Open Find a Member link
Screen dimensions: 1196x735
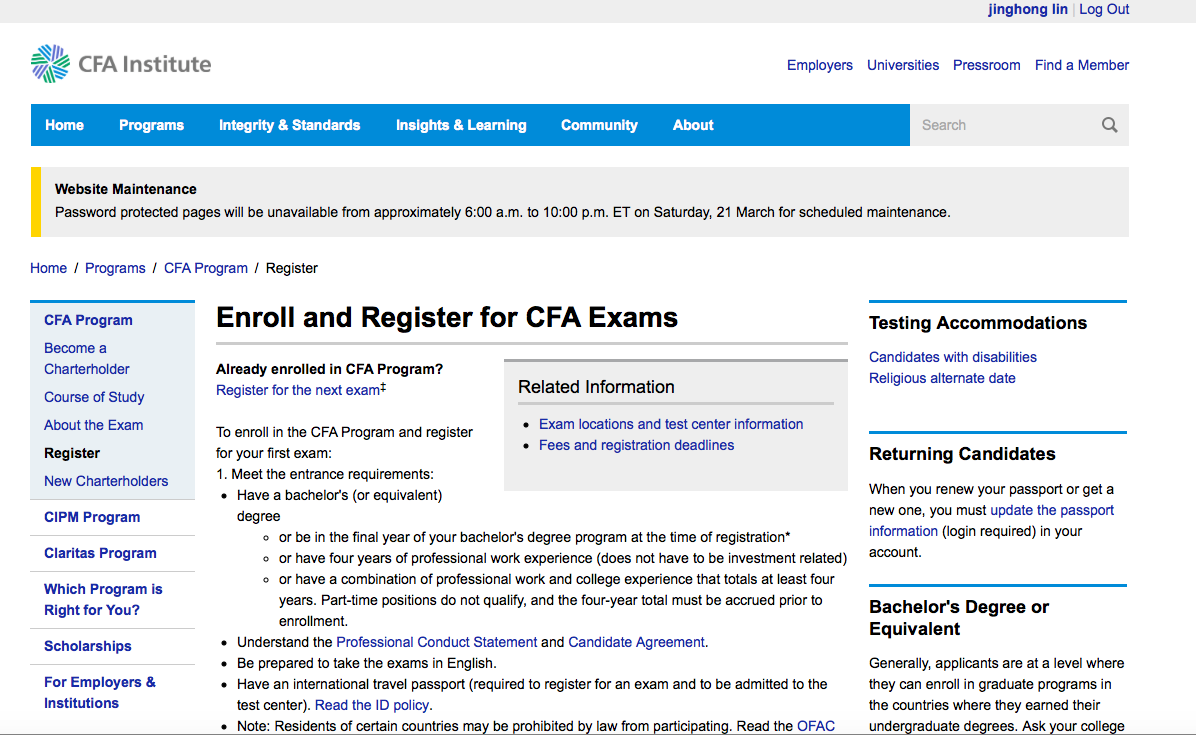point(1082,65)
